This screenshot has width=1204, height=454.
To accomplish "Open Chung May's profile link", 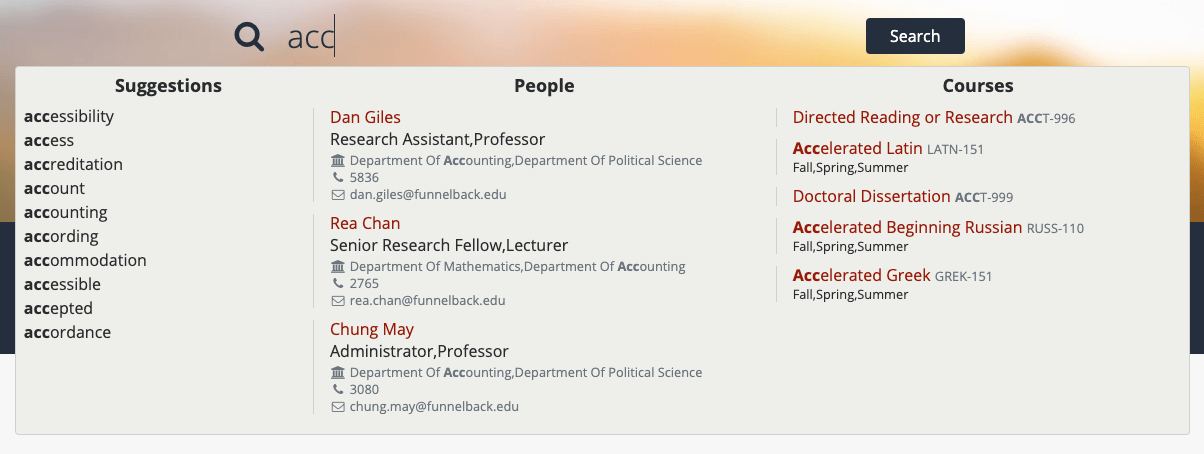I will (372, 329).
